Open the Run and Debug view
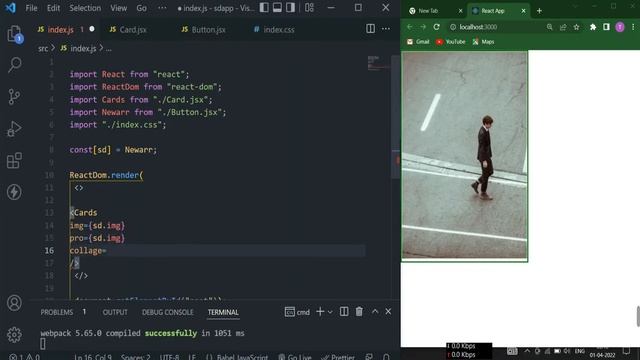The image size is (640, 360). [x=14, y=129]
